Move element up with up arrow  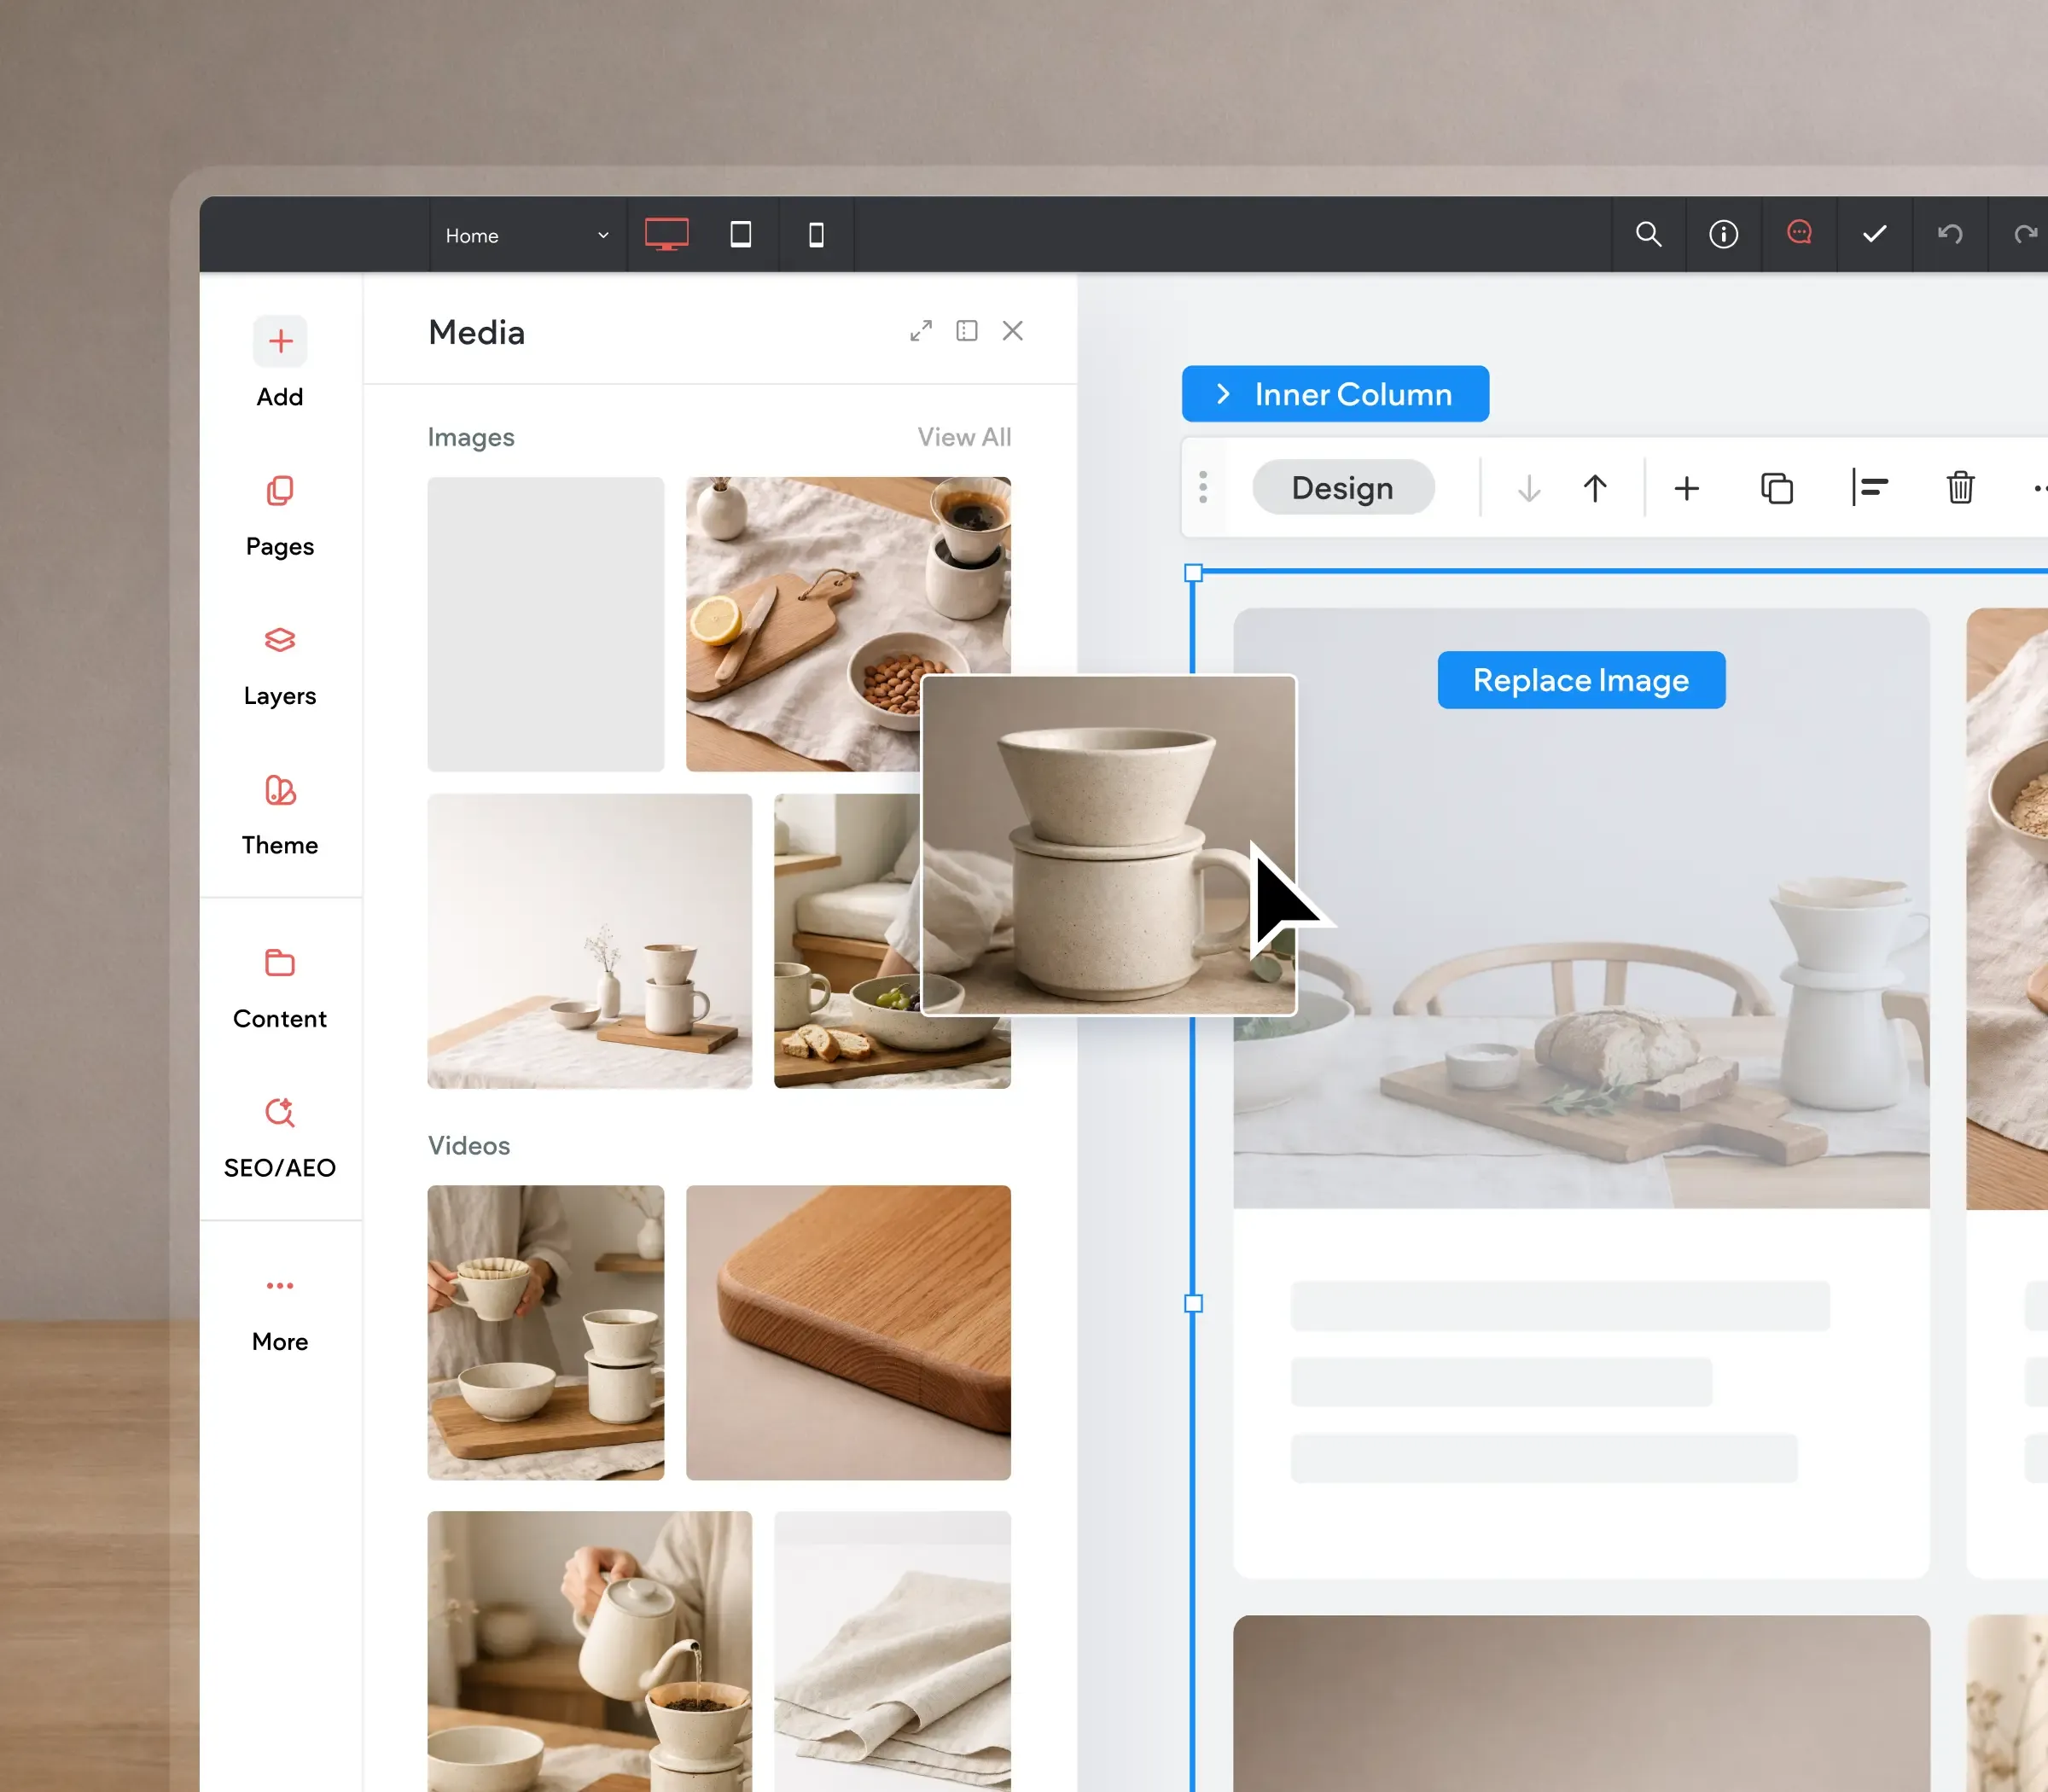1595,488
